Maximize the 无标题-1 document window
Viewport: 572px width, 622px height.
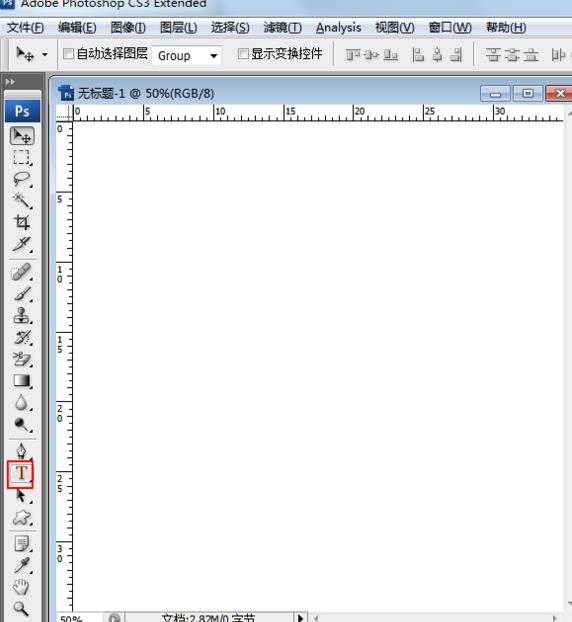coord(528,94)
